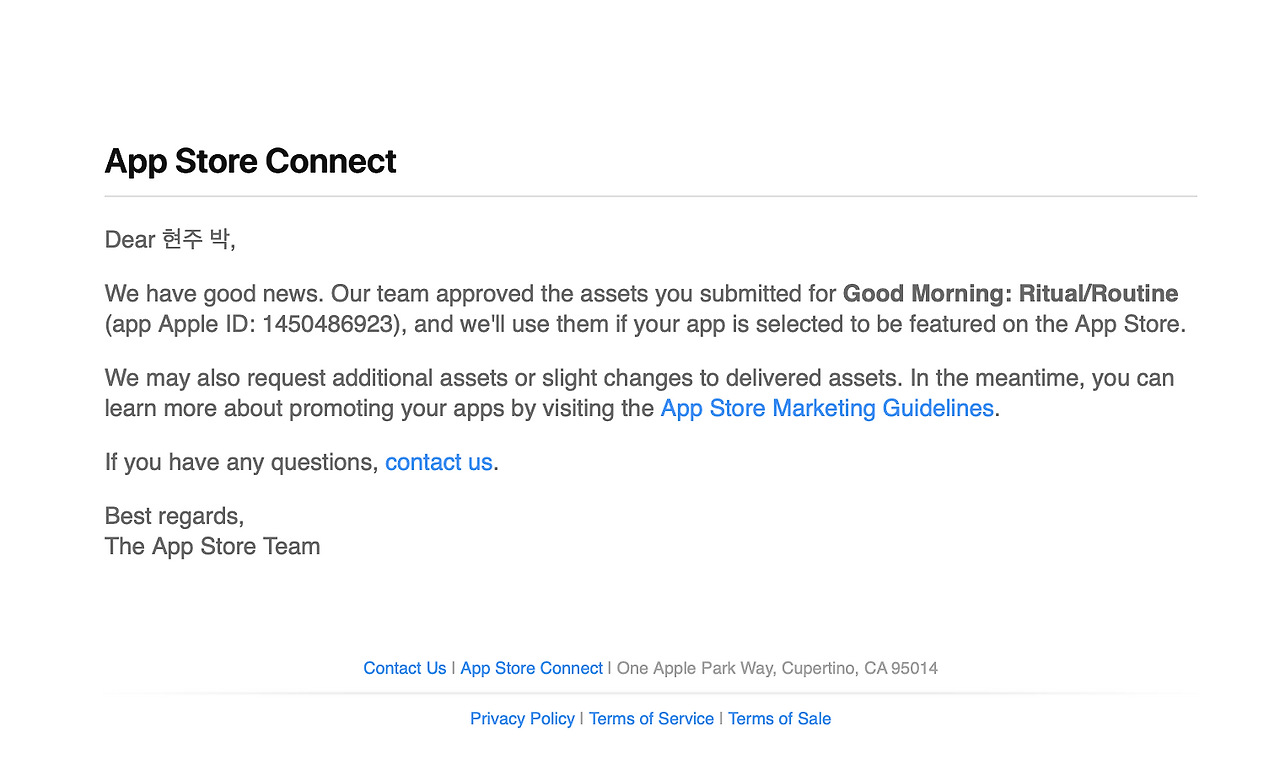Screen dimensions: 1280x780
Task: Click the "Dear 현주 박" greeting line
Action: [x=170, y=240]
